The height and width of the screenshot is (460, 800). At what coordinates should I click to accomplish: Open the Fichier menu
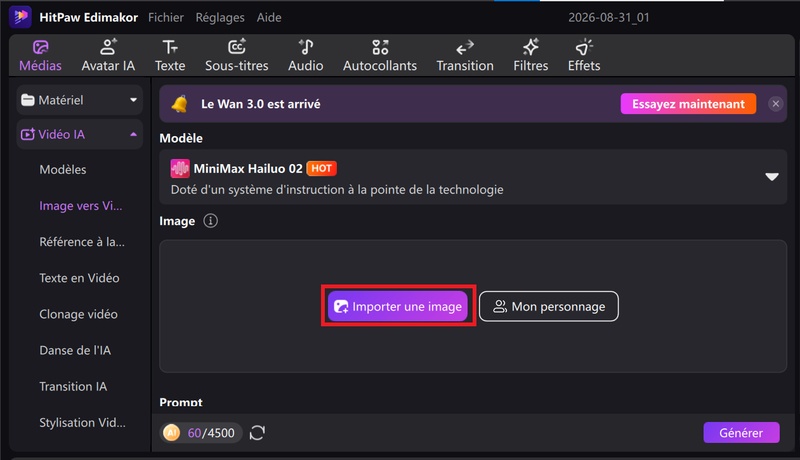tap(166, 17)
